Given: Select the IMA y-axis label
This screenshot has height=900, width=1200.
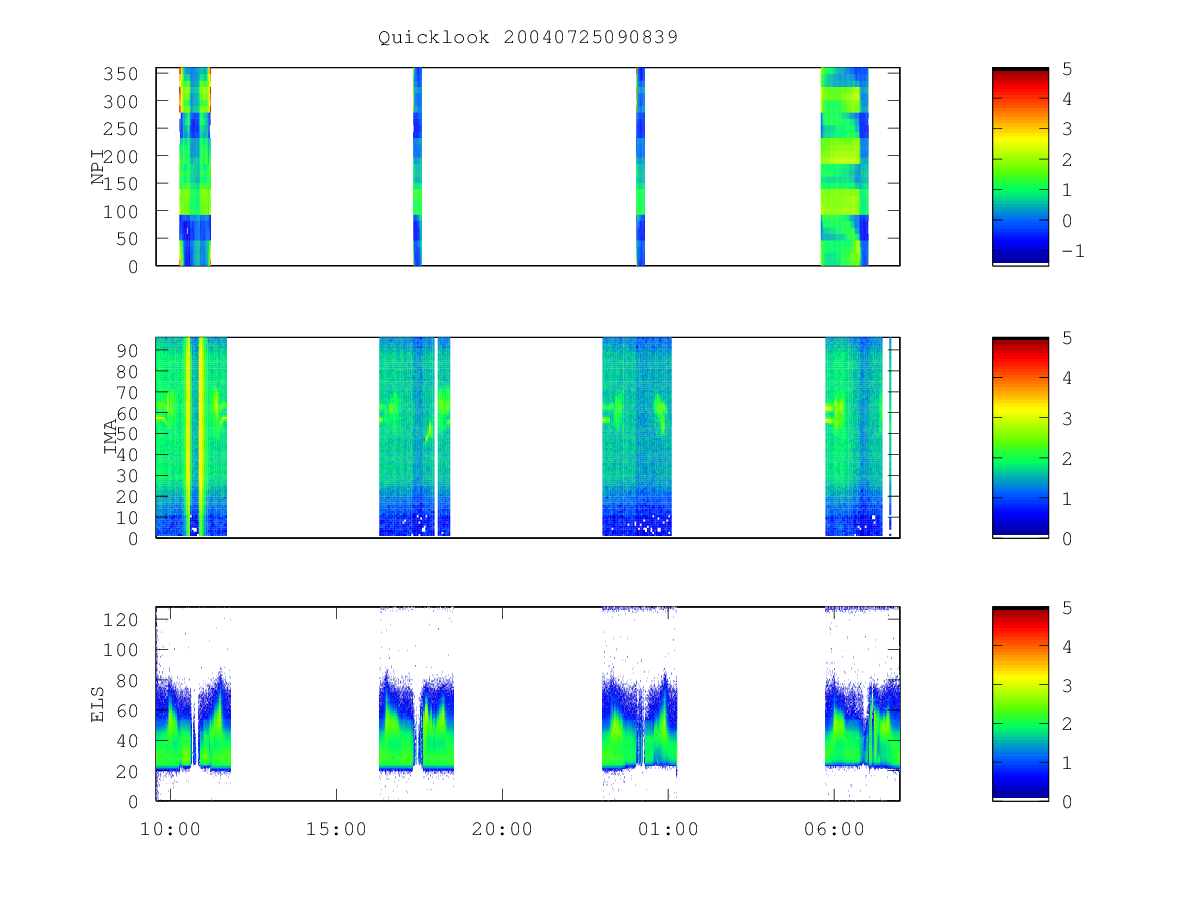Looking at the screenshot, I should tap(113, 437).
